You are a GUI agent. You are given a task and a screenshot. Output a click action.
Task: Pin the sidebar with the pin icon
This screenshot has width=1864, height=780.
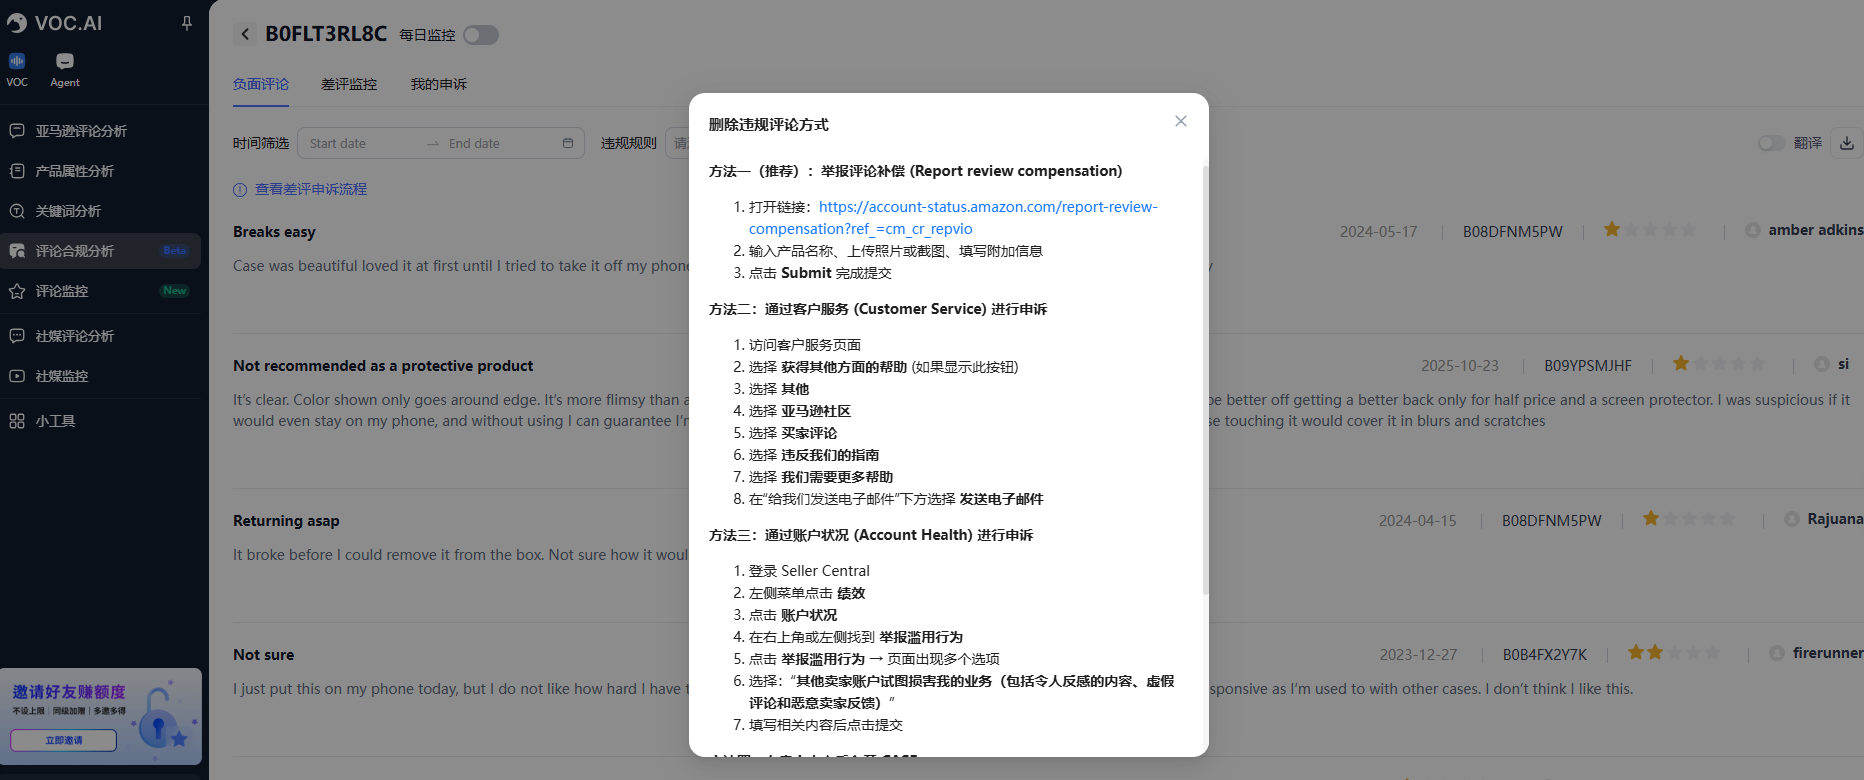(186, 23)
